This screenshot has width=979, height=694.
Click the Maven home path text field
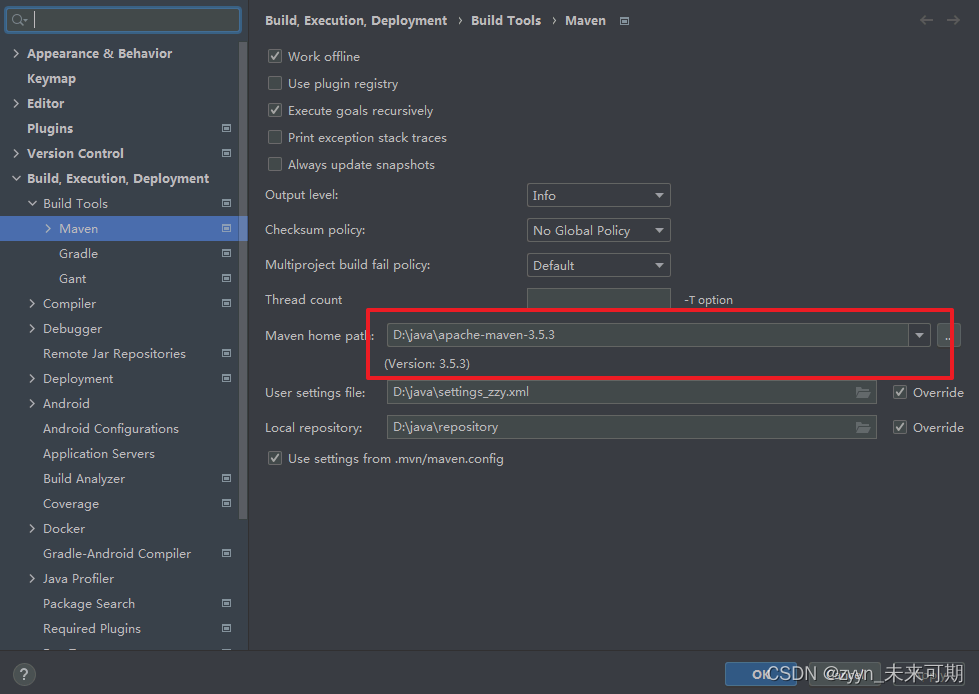click(647, 335)
